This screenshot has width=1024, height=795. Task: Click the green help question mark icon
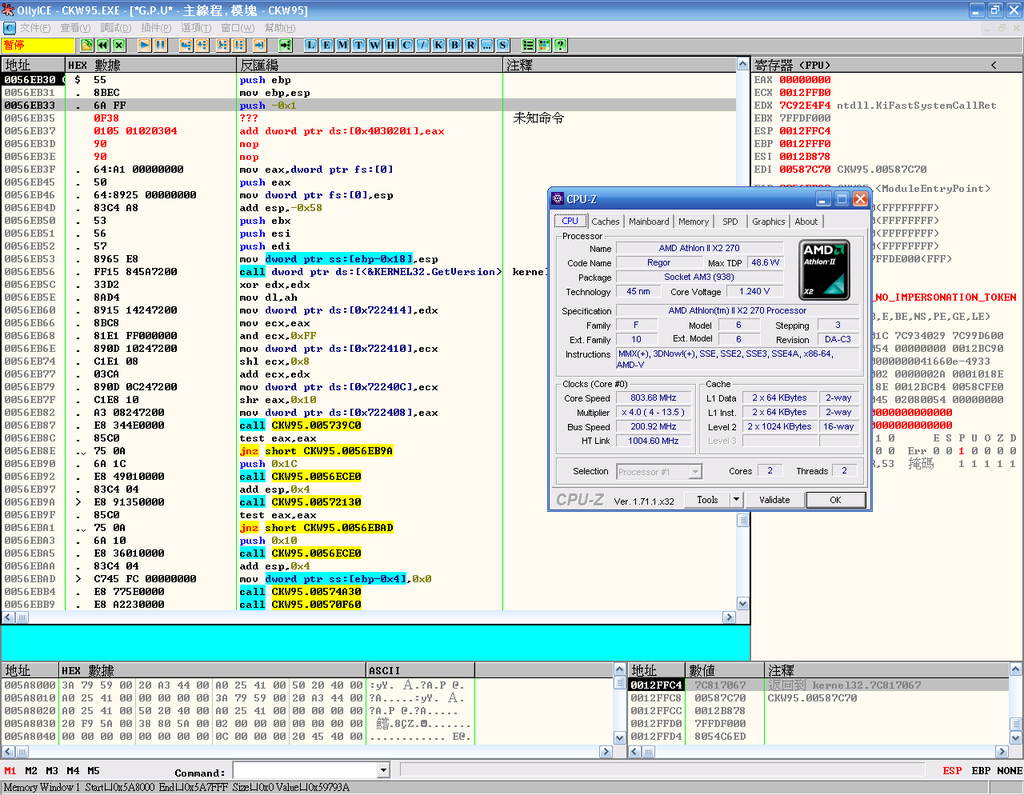(x=560, y=45)
